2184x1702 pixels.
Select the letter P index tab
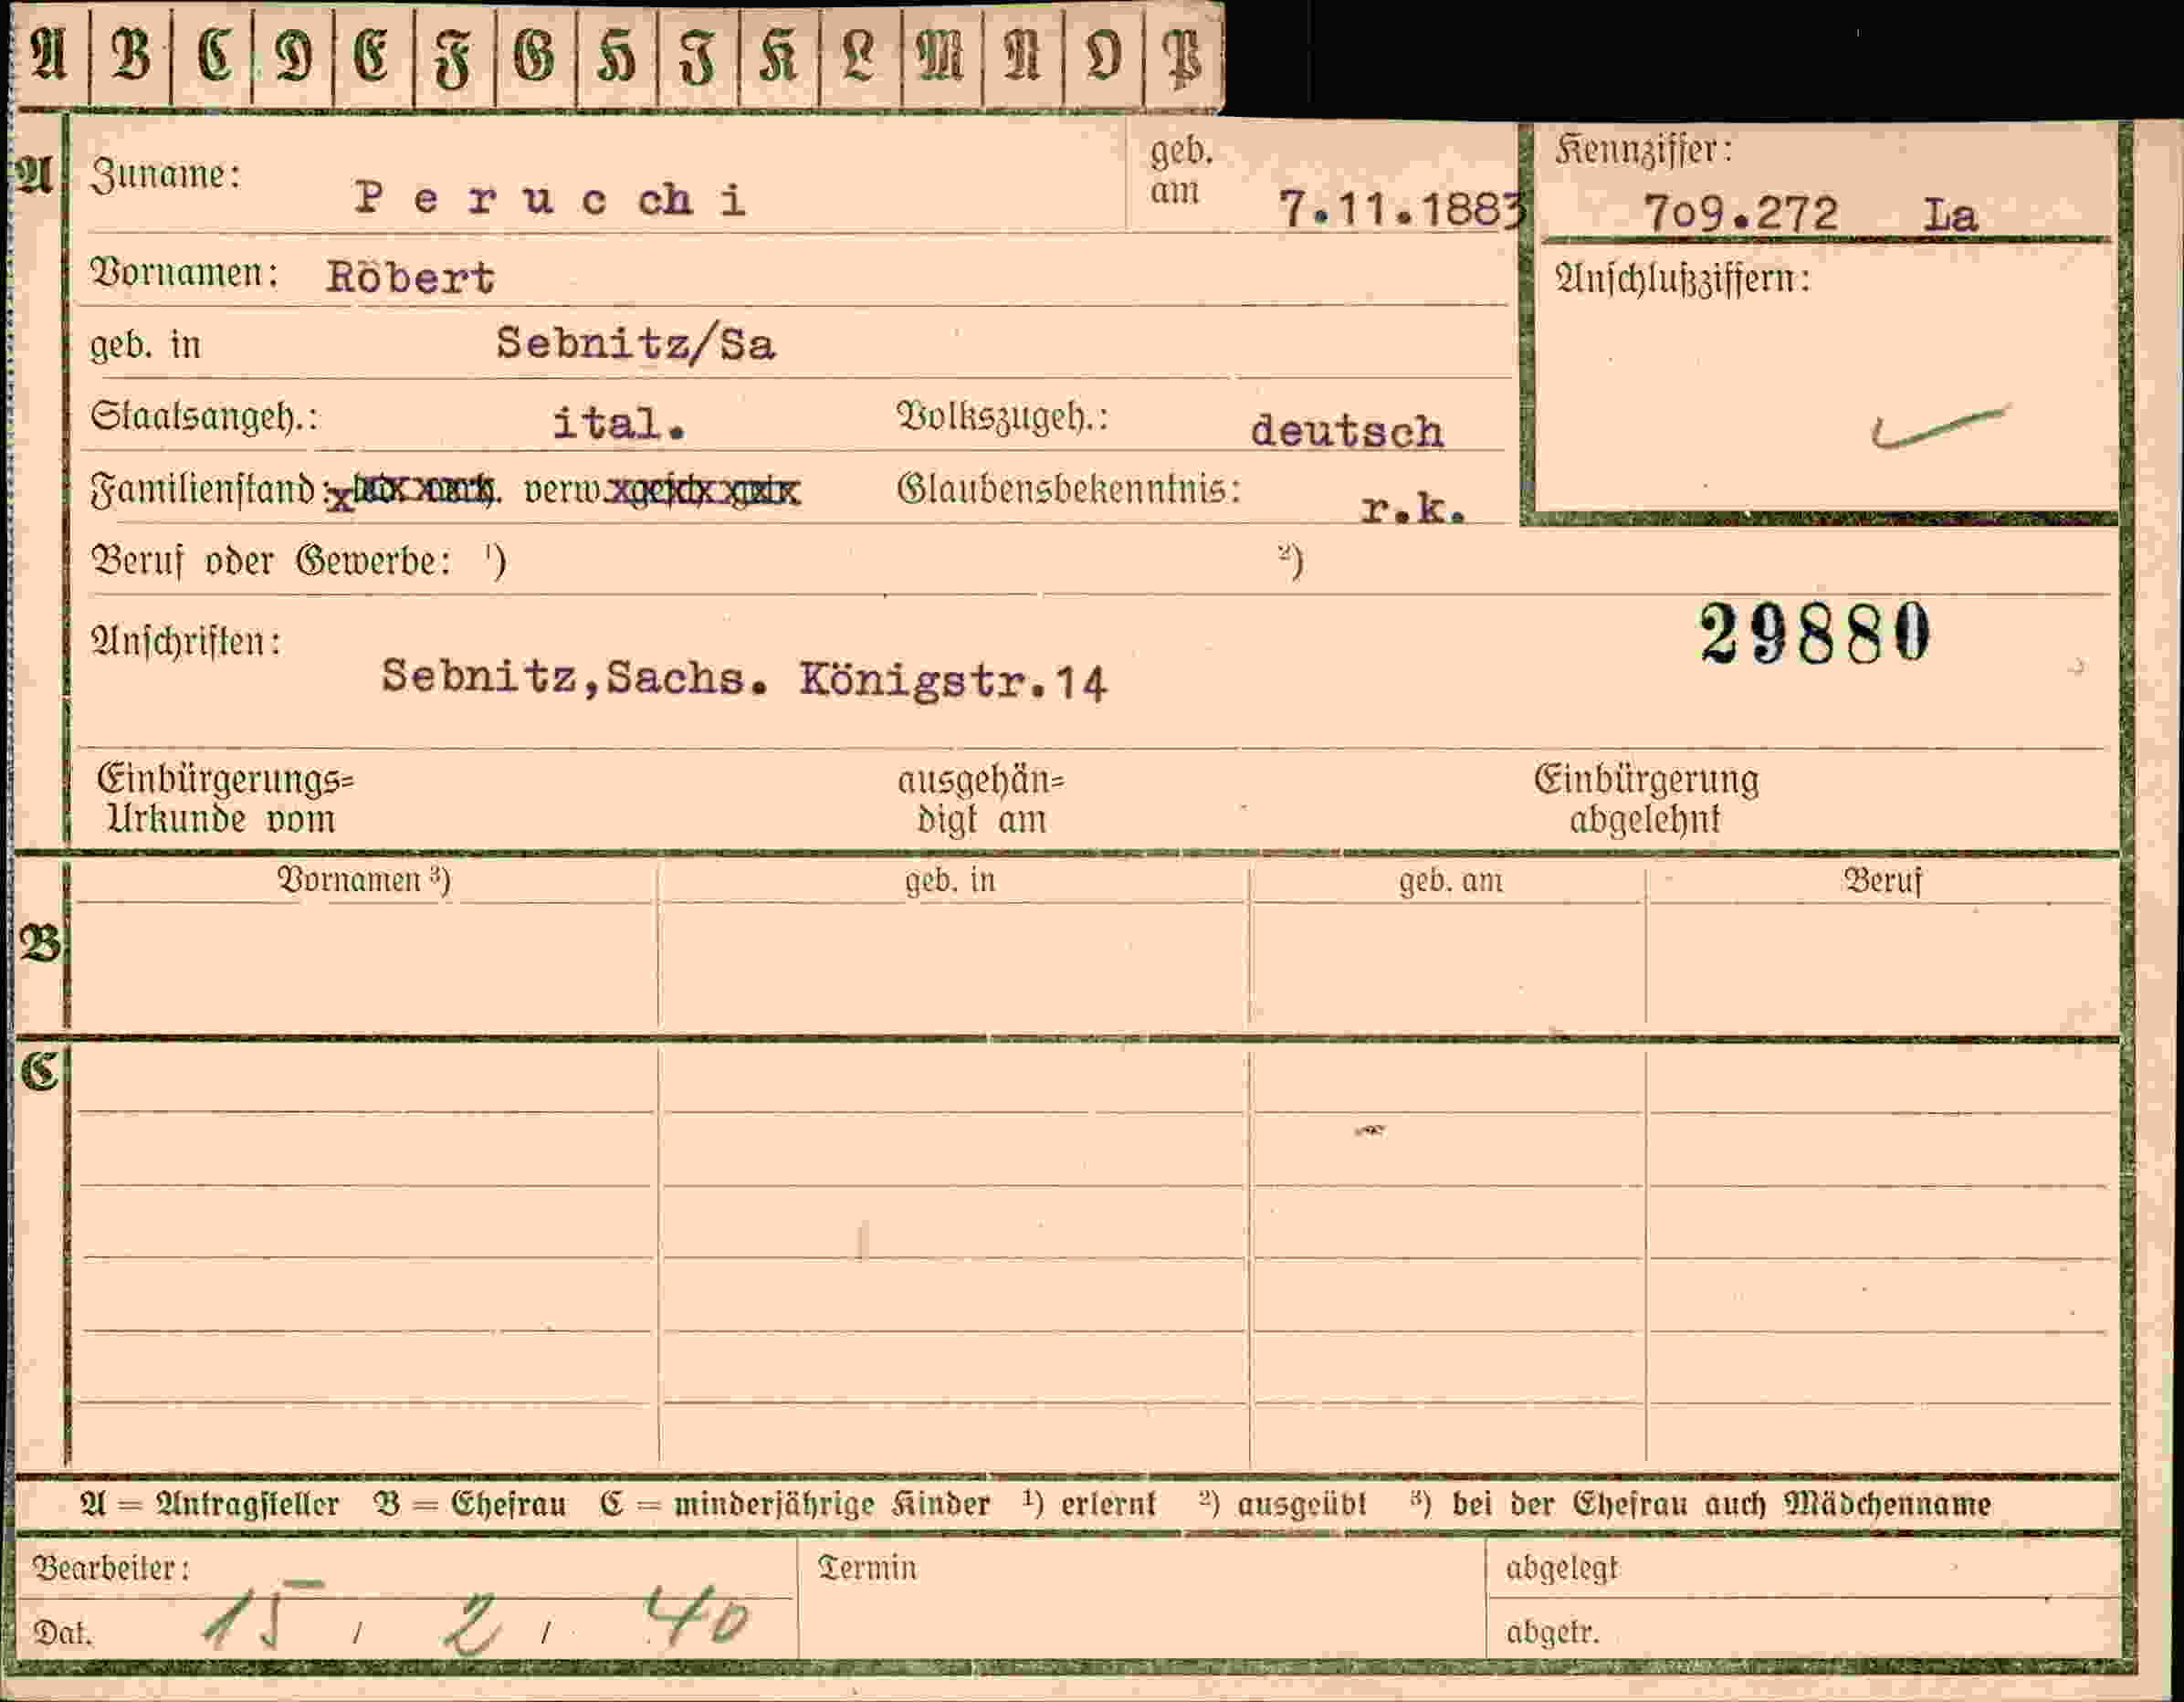pyautogui.click(x=1183, y=56)
